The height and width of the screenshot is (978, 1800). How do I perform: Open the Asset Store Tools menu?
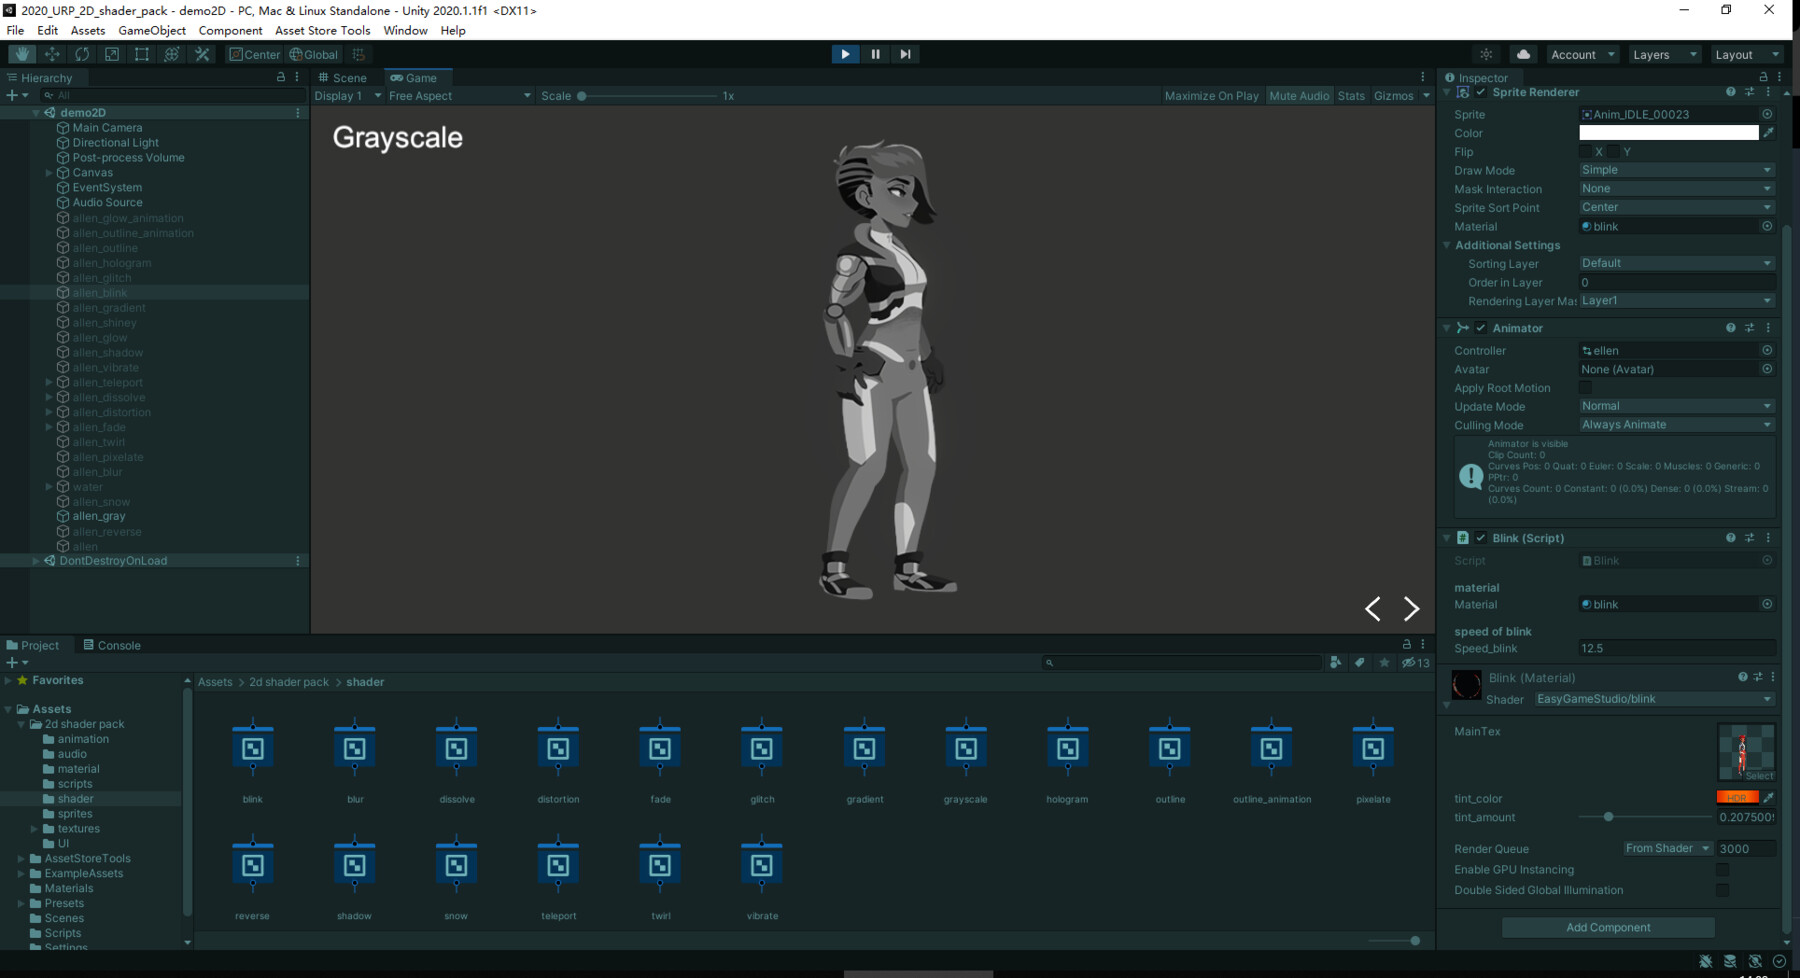pyautogui.click(x=322, y=31)
